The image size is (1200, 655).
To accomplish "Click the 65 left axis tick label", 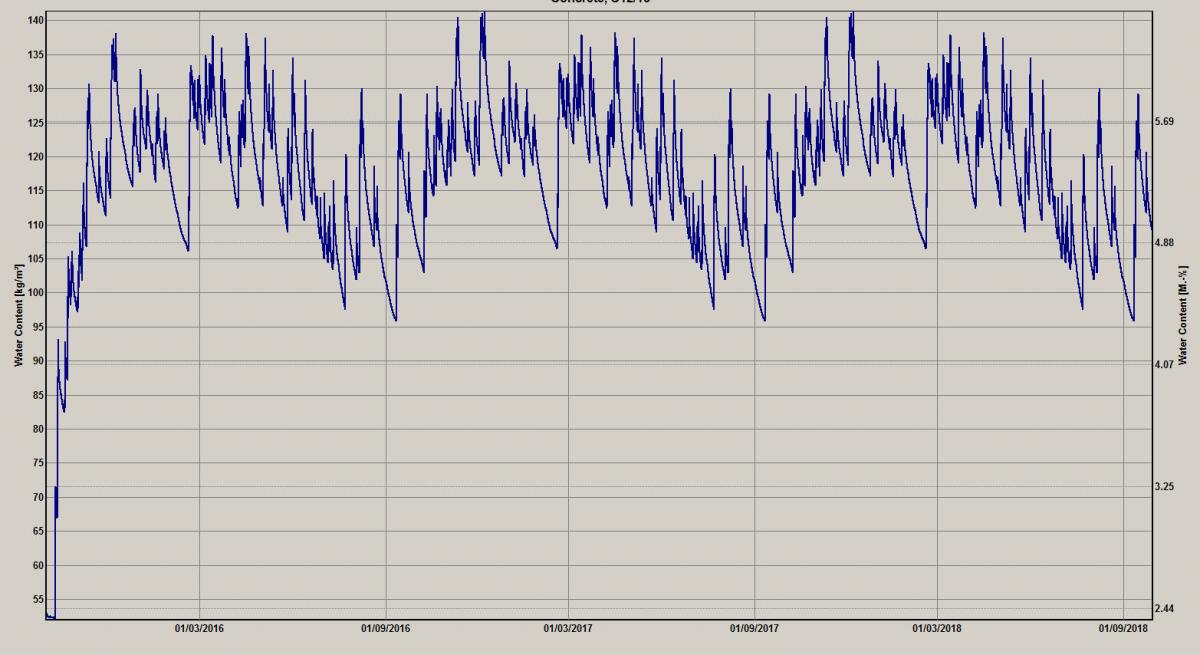I will (38, 531).
